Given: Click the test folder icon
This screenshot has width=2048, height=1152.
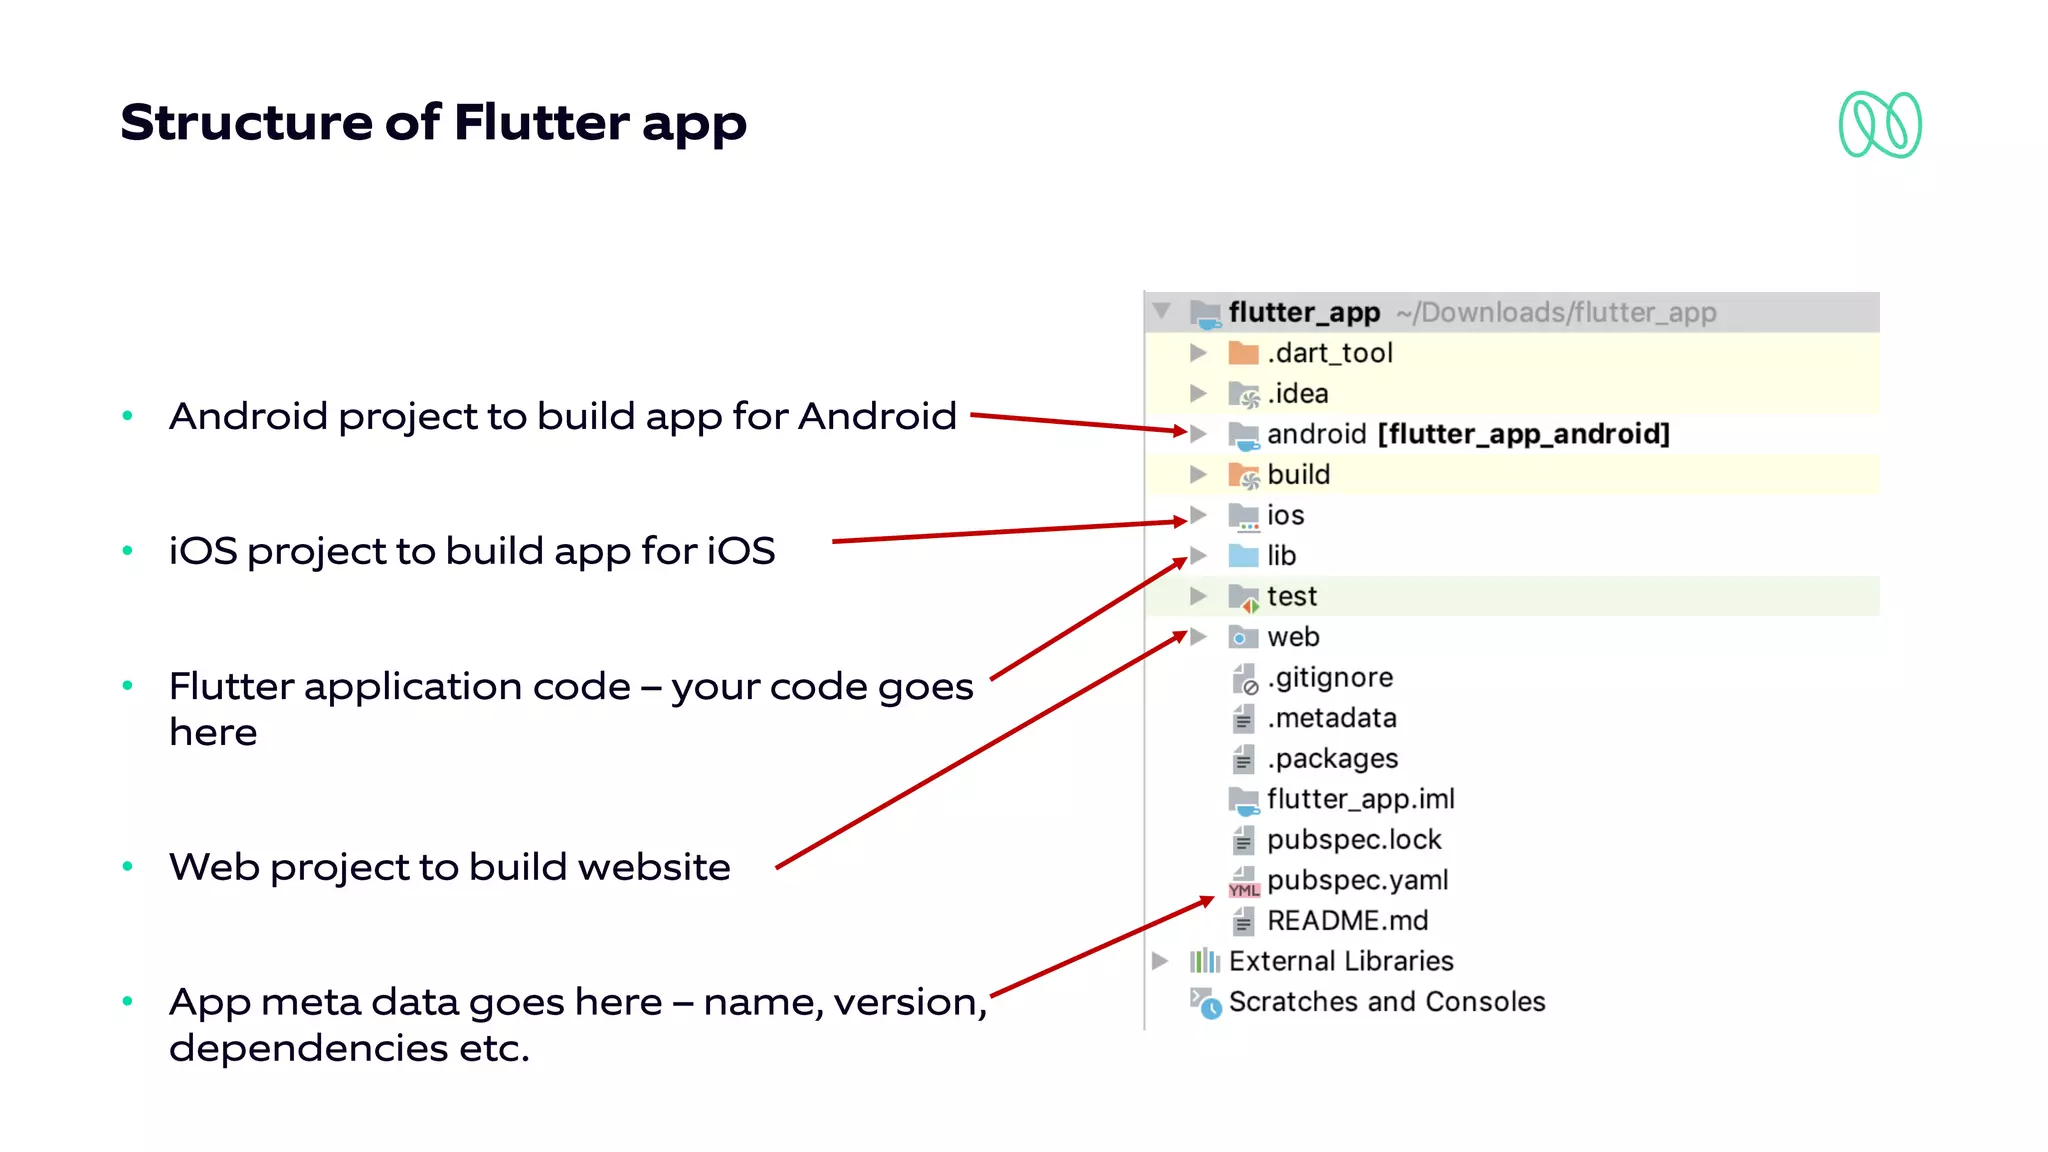Looking at the screenshot, I should [x=1244, y=598].
